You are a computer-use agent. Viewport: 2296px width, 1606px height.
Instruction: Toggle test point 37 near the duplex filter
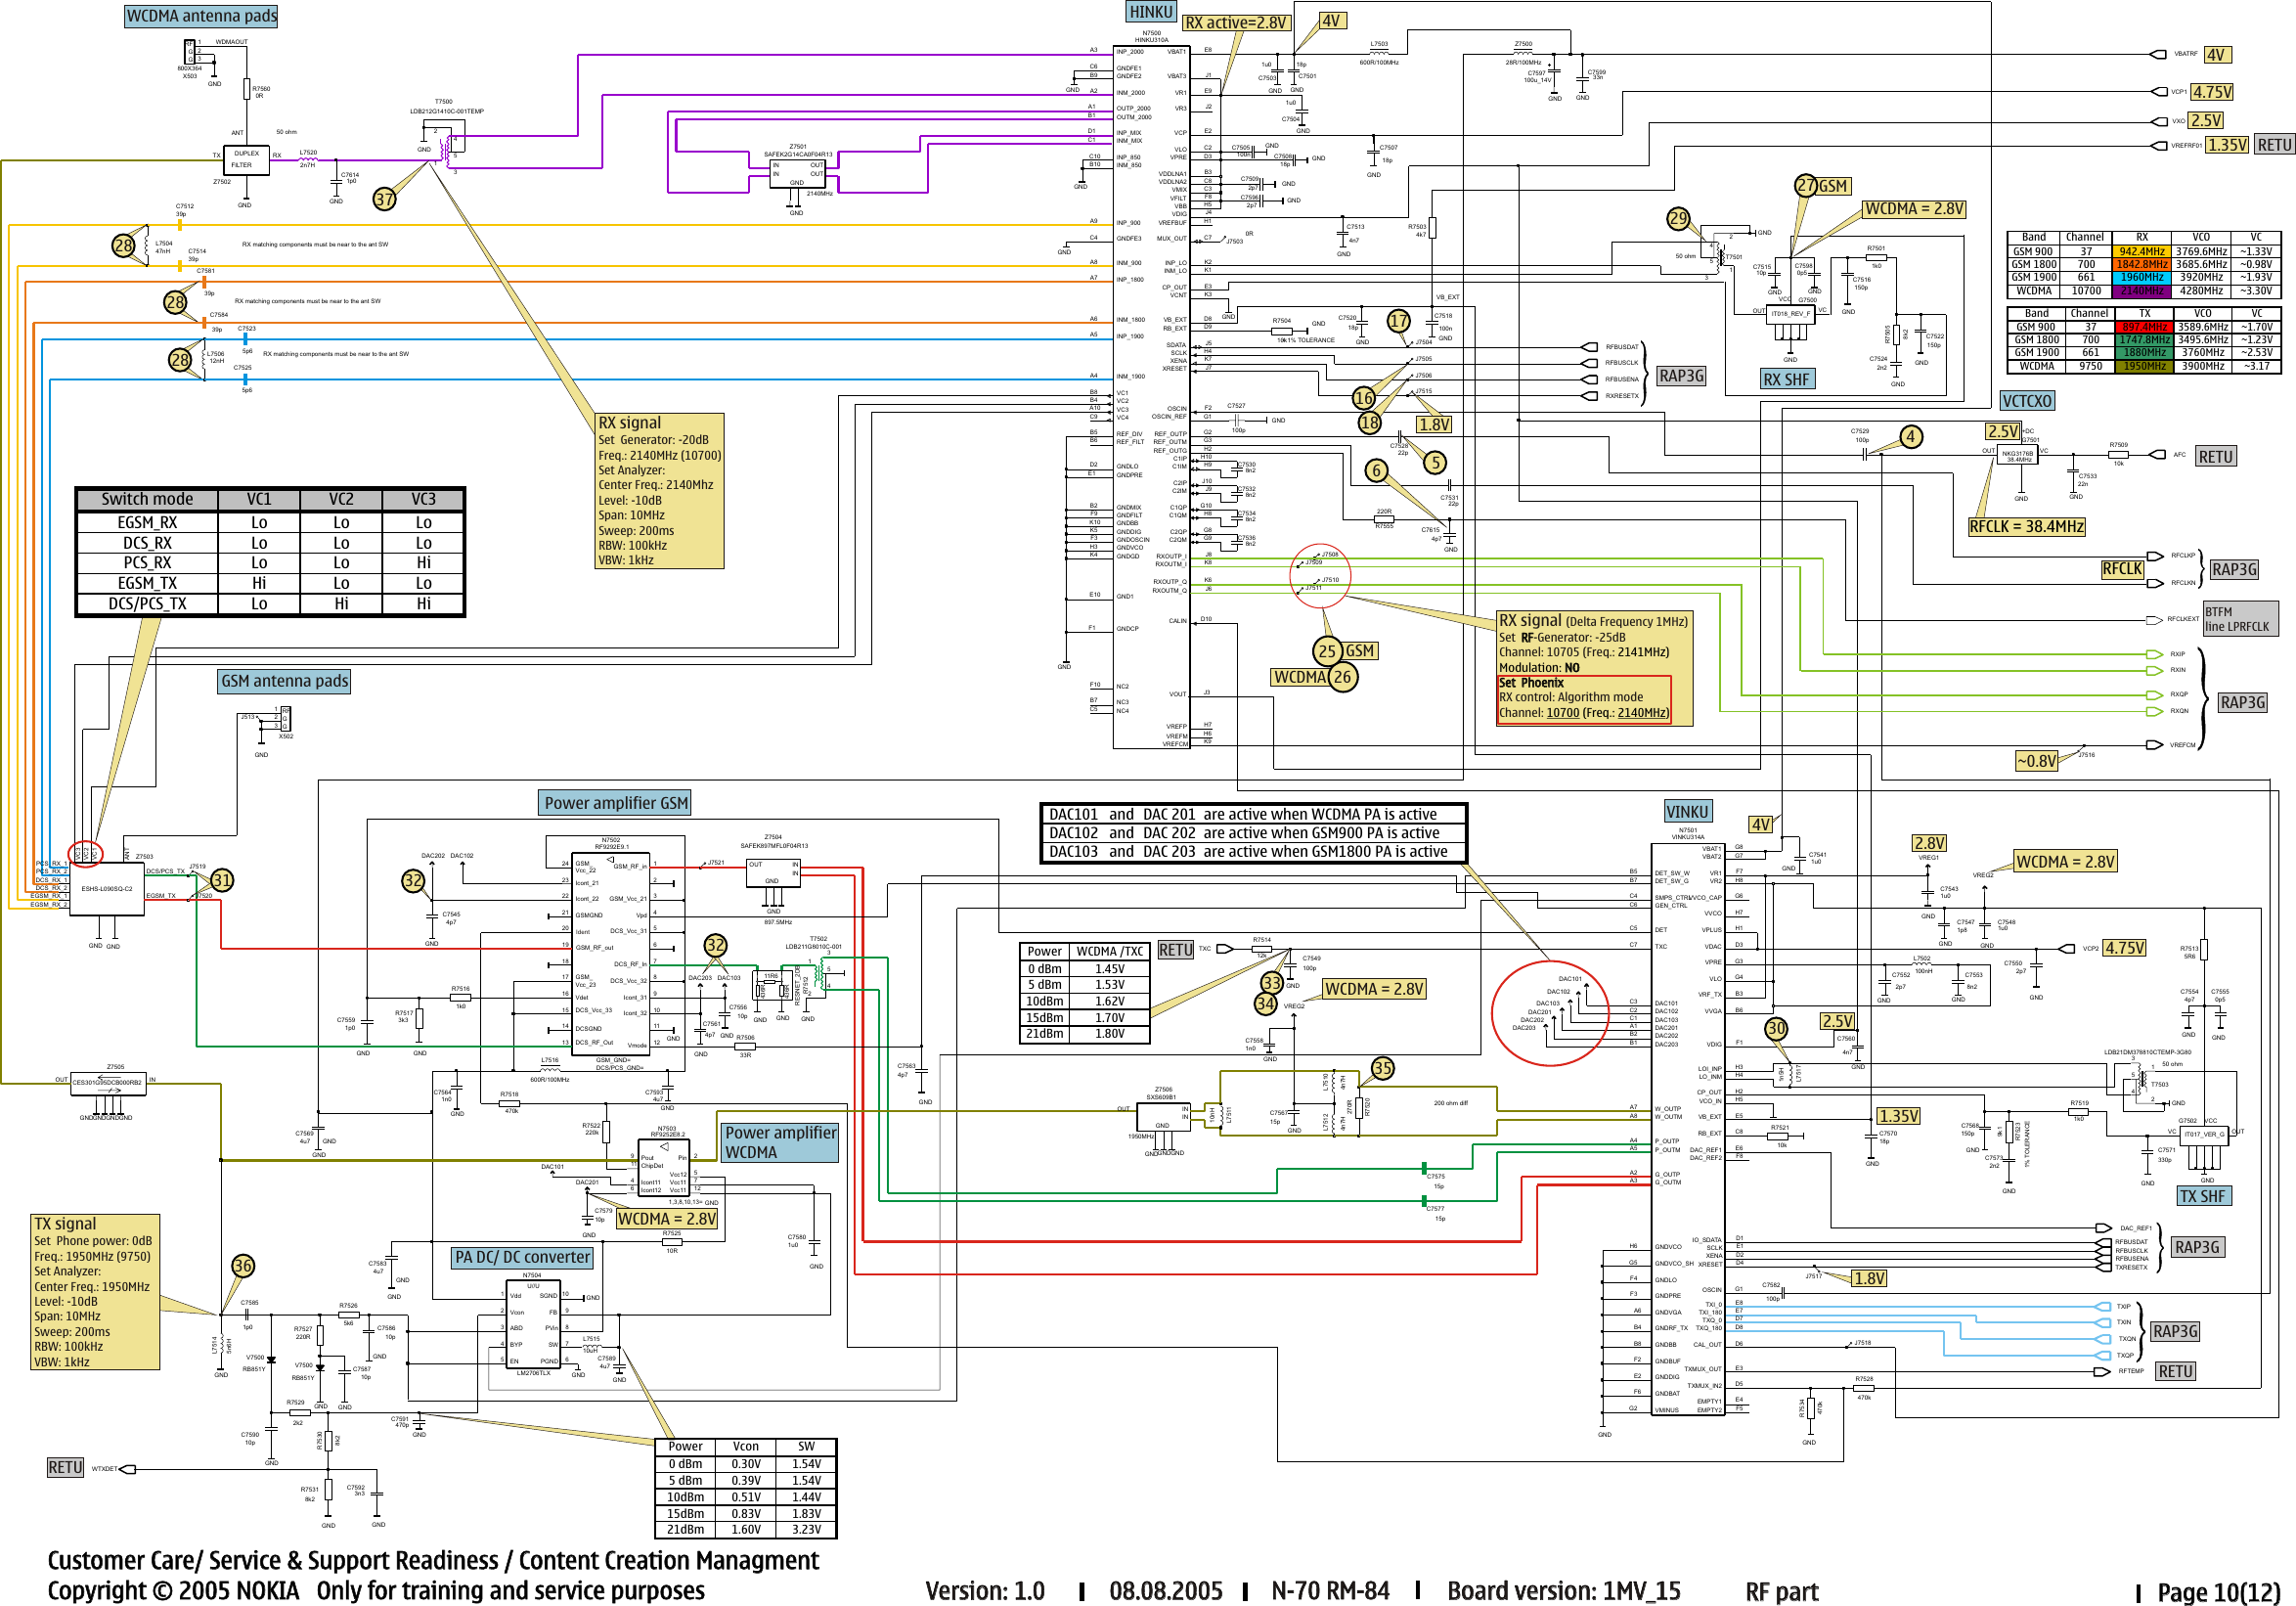[x=384, y=200]
